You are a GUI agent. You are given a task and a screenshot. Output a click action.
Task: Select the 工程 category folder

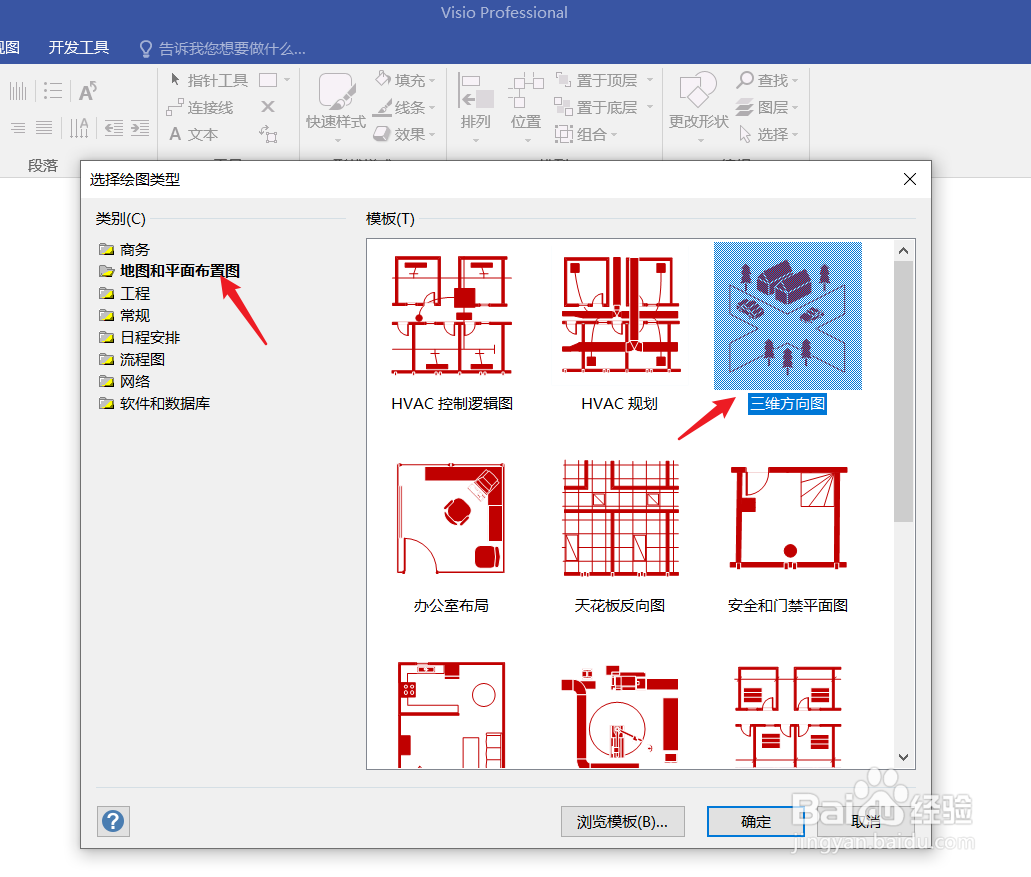point(124,293)
